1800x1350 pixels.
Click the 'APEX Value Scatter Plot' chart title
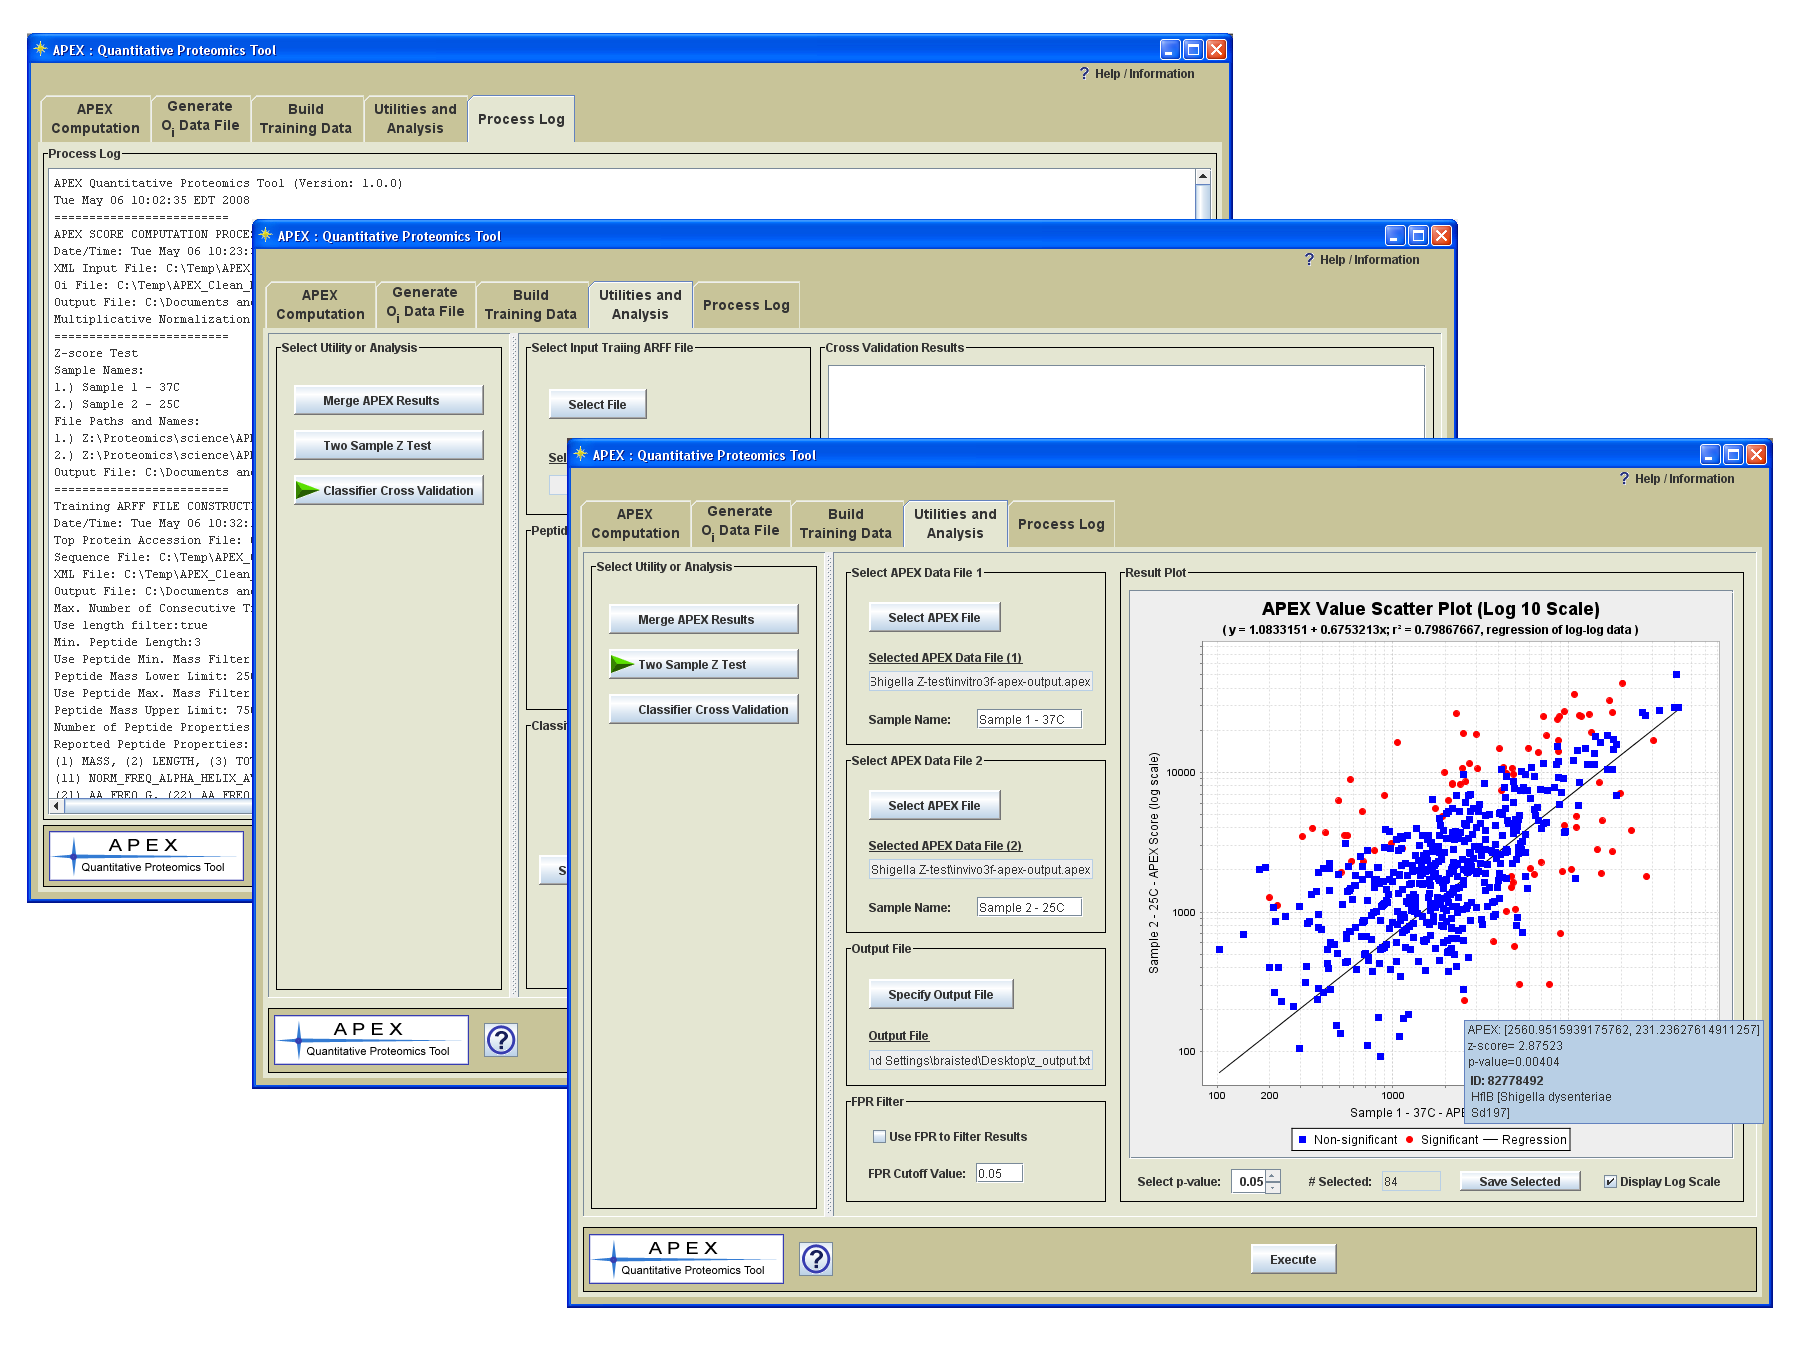[x=1430, y=609]
